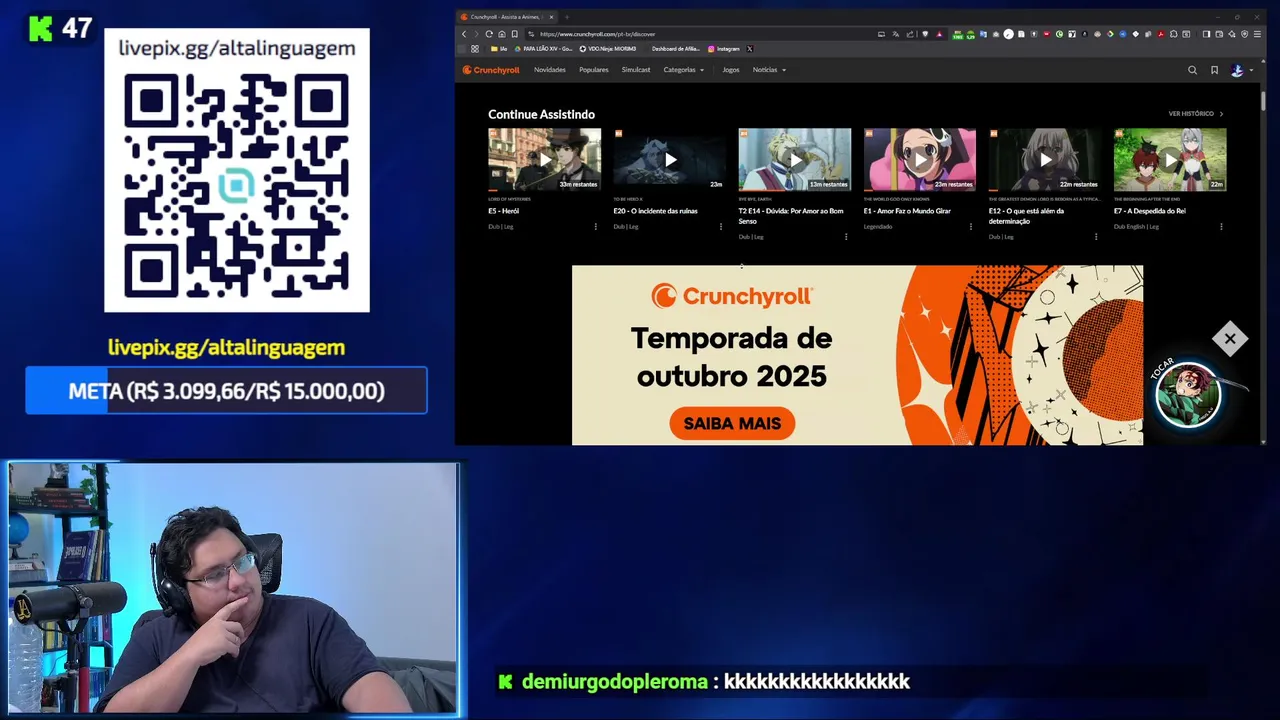Play The Beginning After the End E7 thumbnail
The image size is (1280, 720).
point(1170,159)
